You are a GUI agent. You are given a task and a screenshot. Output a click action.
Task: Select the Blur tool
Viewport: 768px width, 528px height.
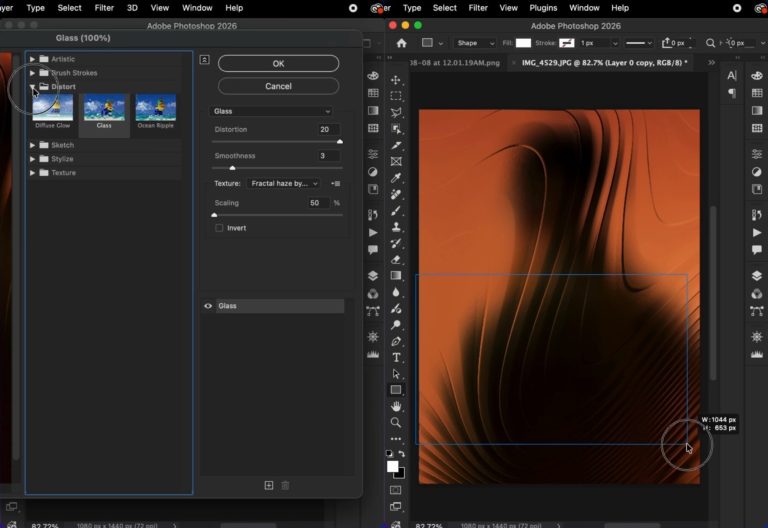[x=396, y=292]
